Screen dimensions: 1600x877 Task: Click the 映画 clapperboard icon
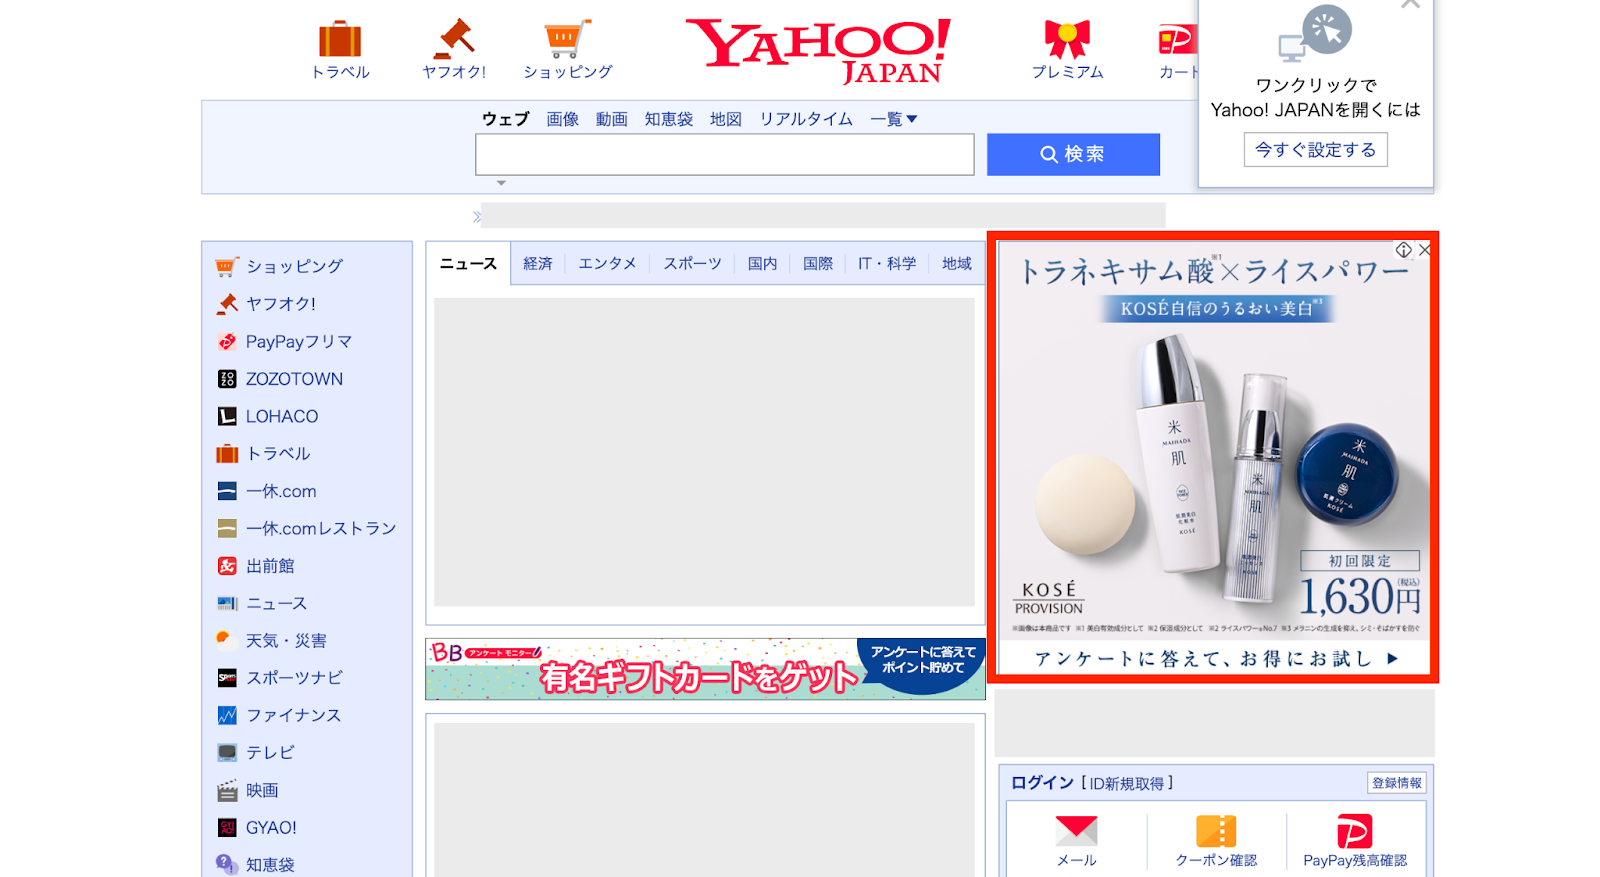(x=227, y=790)
